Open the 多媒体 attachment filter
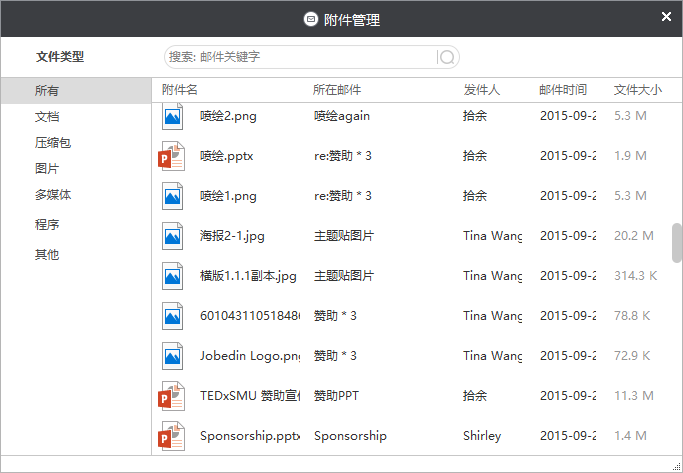Screen dimensions: 683x473 click(x=53, y=195)
